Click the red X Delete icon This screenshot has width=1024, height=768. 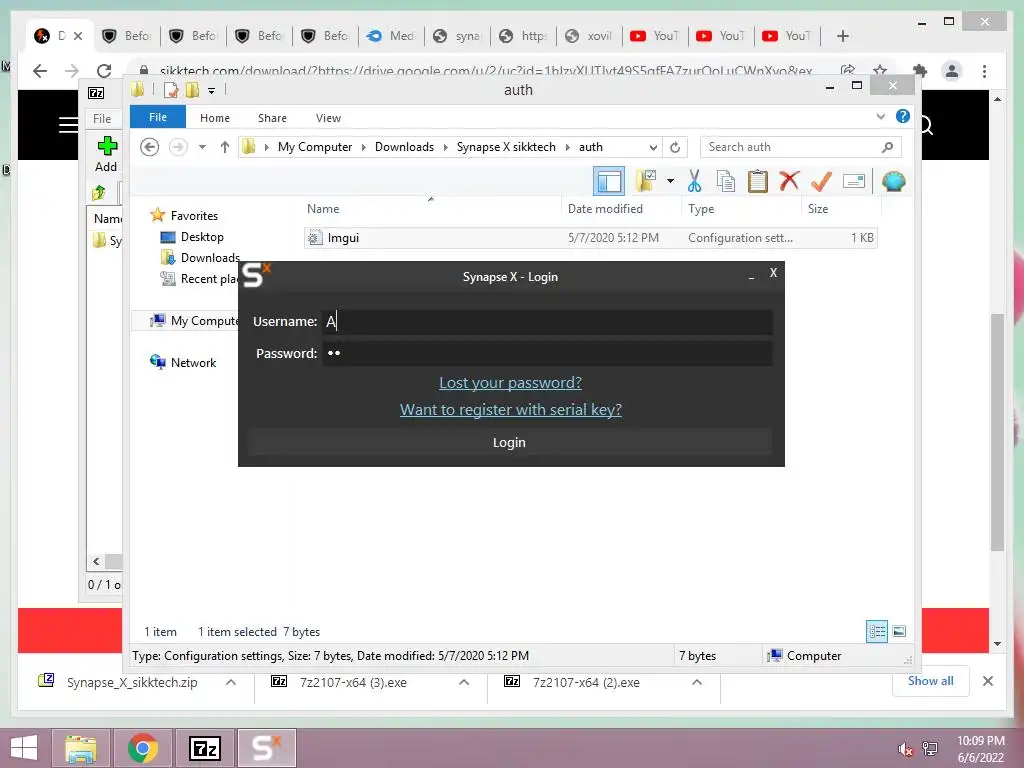click(789, 180)
